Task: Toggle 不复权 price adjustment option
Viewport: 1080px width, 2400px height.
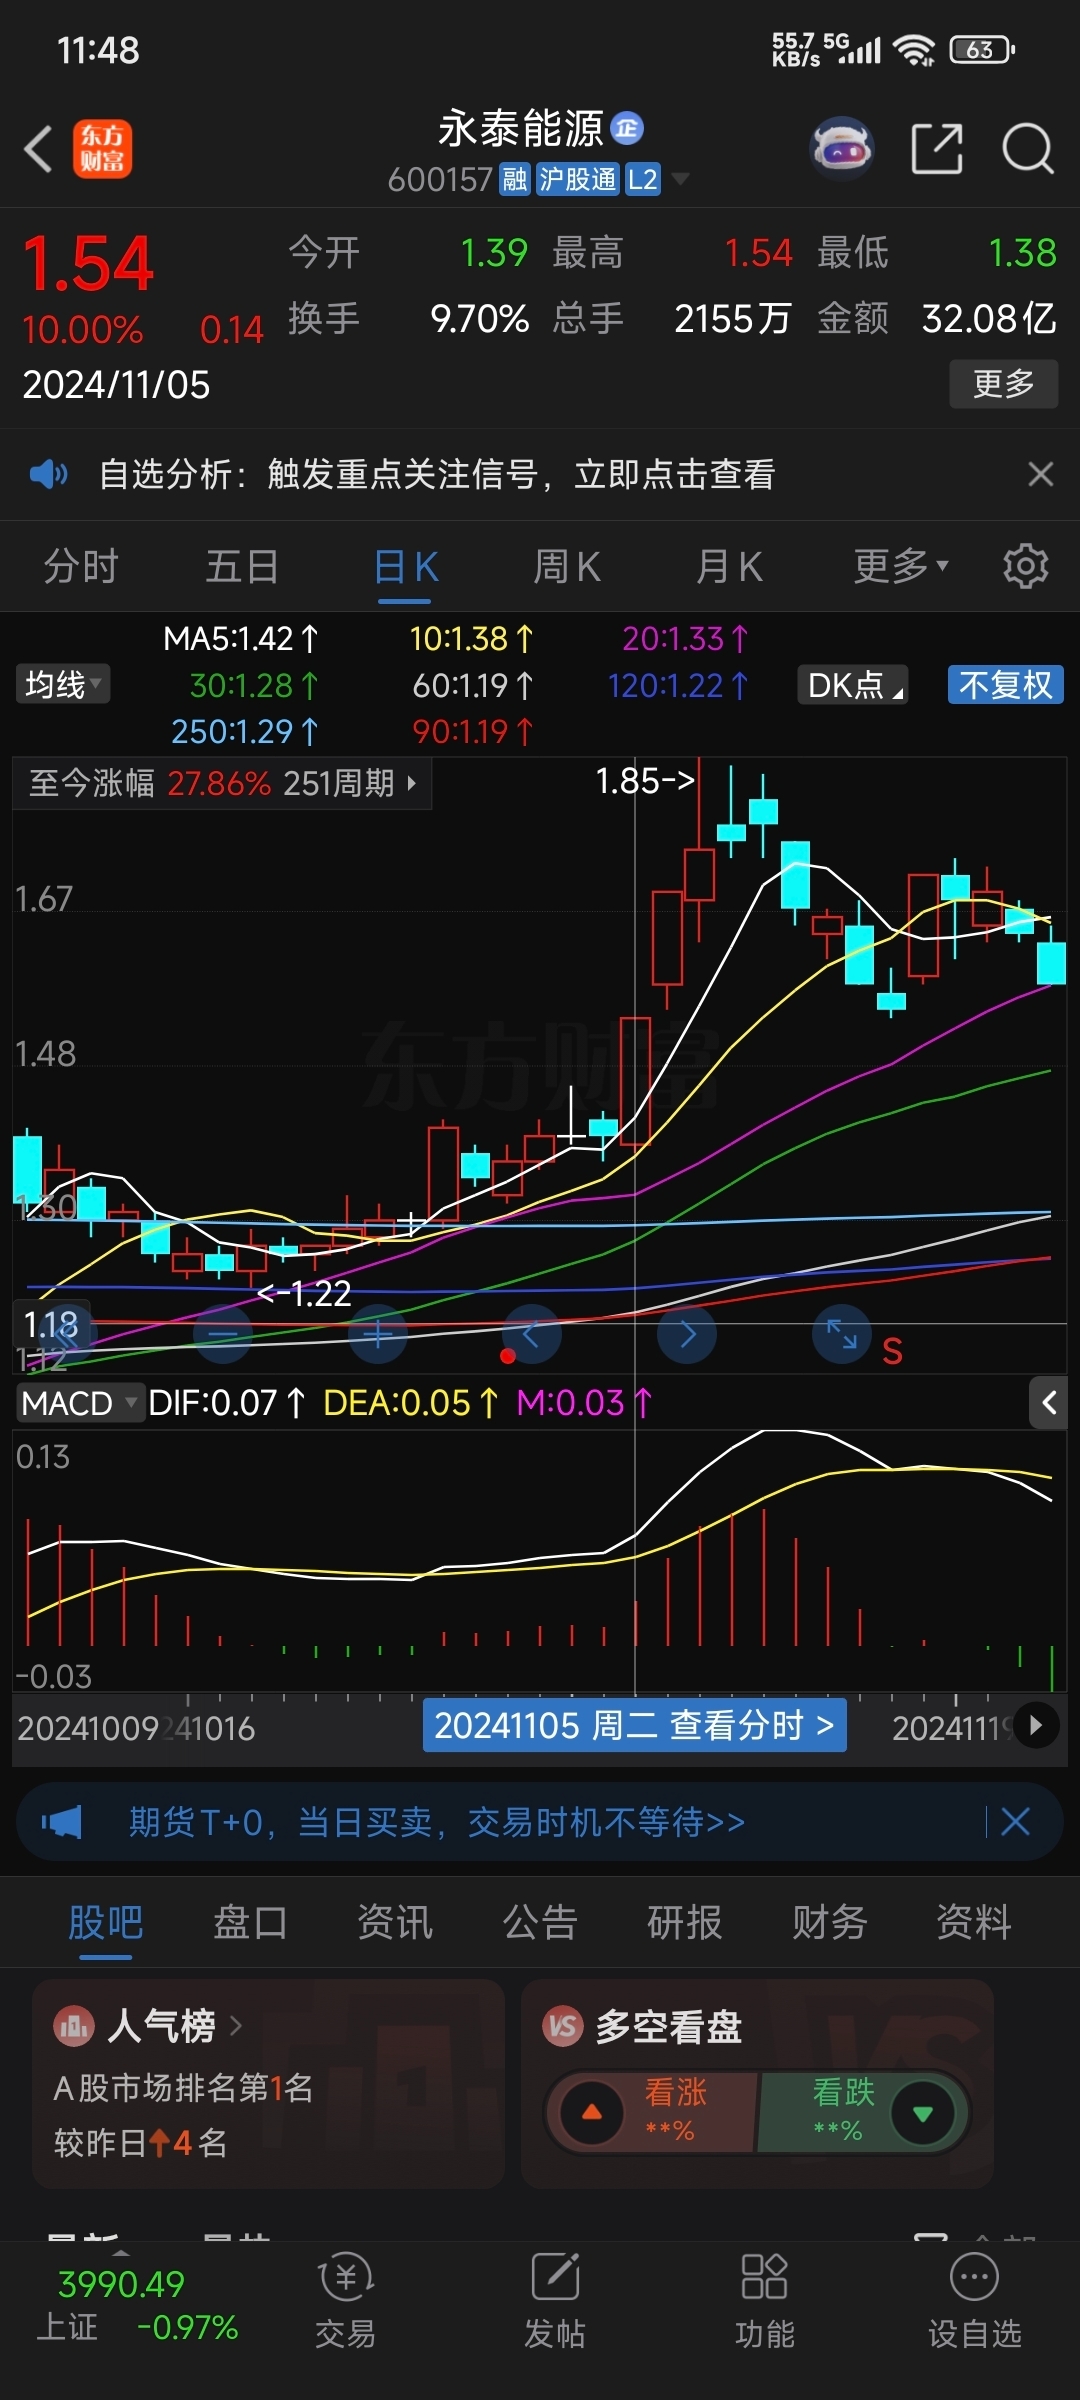Action: click(1005, 685)
